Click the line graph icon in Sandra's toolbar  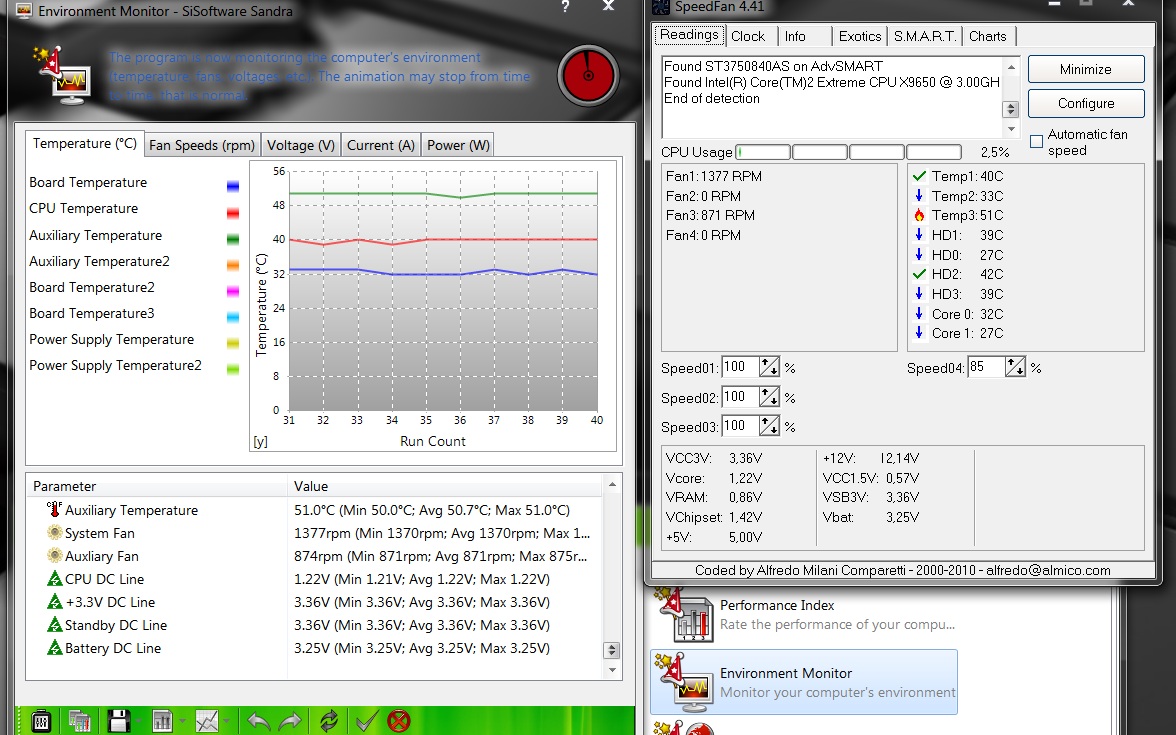point(206,721)
